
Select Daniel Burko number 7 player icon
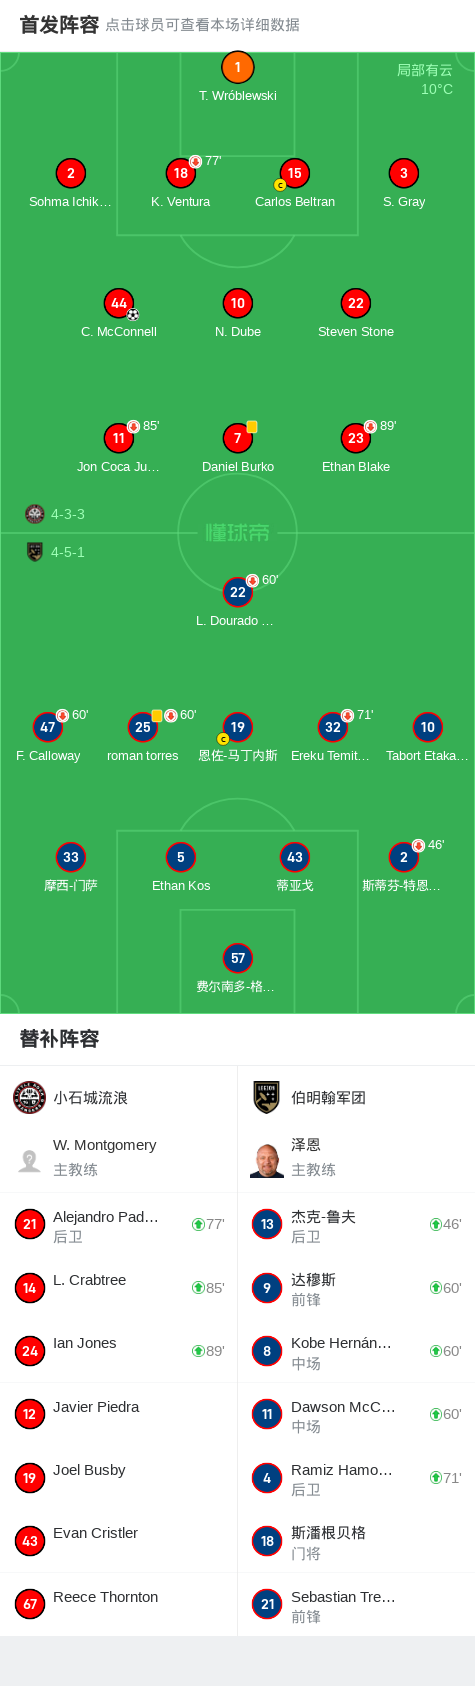pyautogui.click(x=238, y=438)
